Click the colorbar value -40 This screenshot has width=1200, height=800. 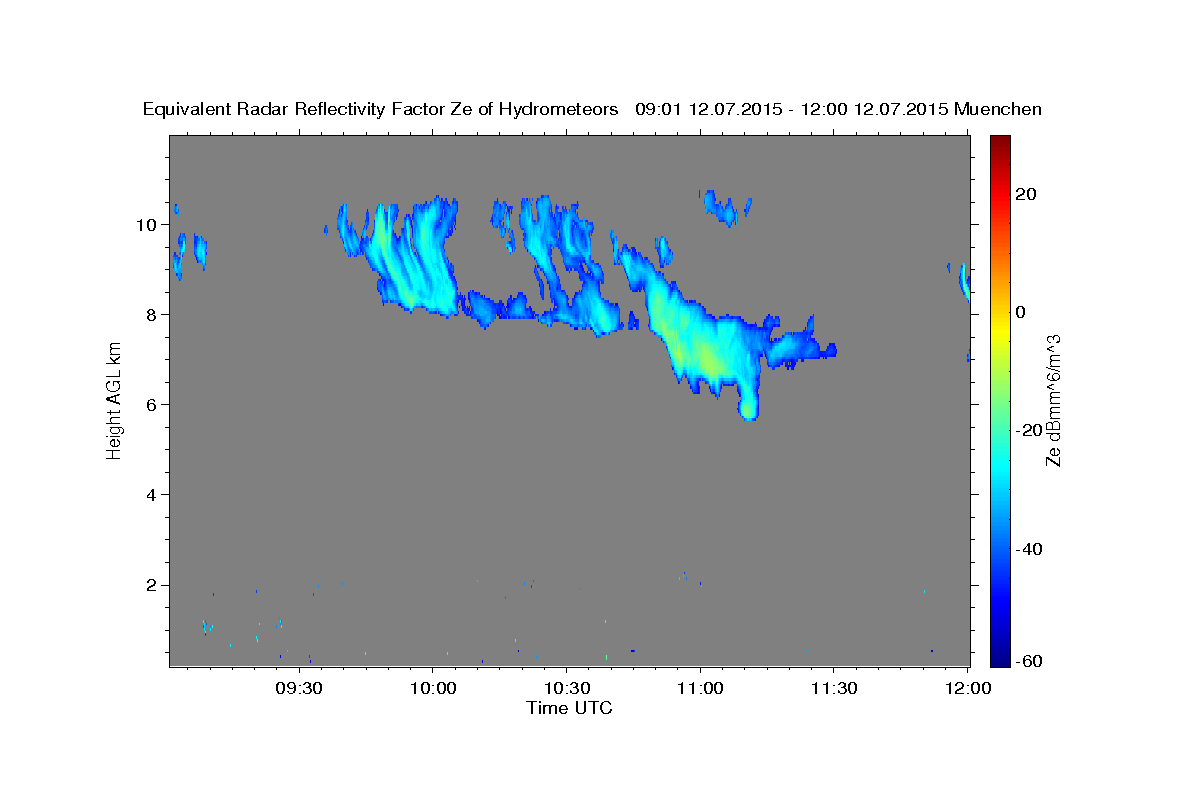click(x=1028, y=549)
